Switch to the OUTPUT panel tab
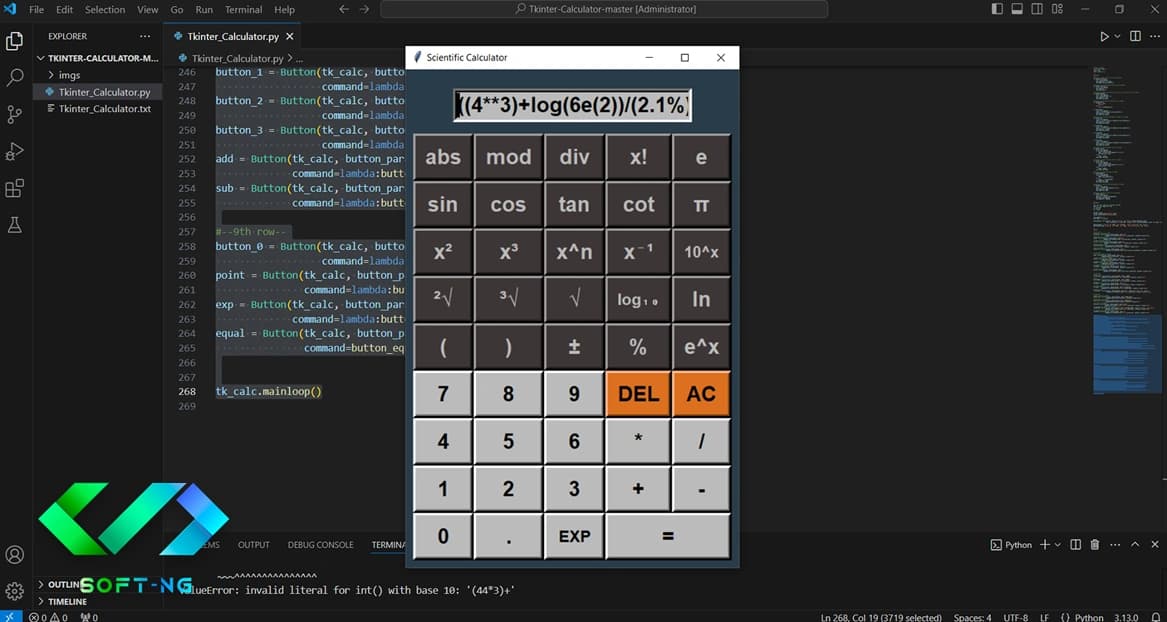Image resolution: width=1167 pixels, height=622 pixels. click(254, 545)
